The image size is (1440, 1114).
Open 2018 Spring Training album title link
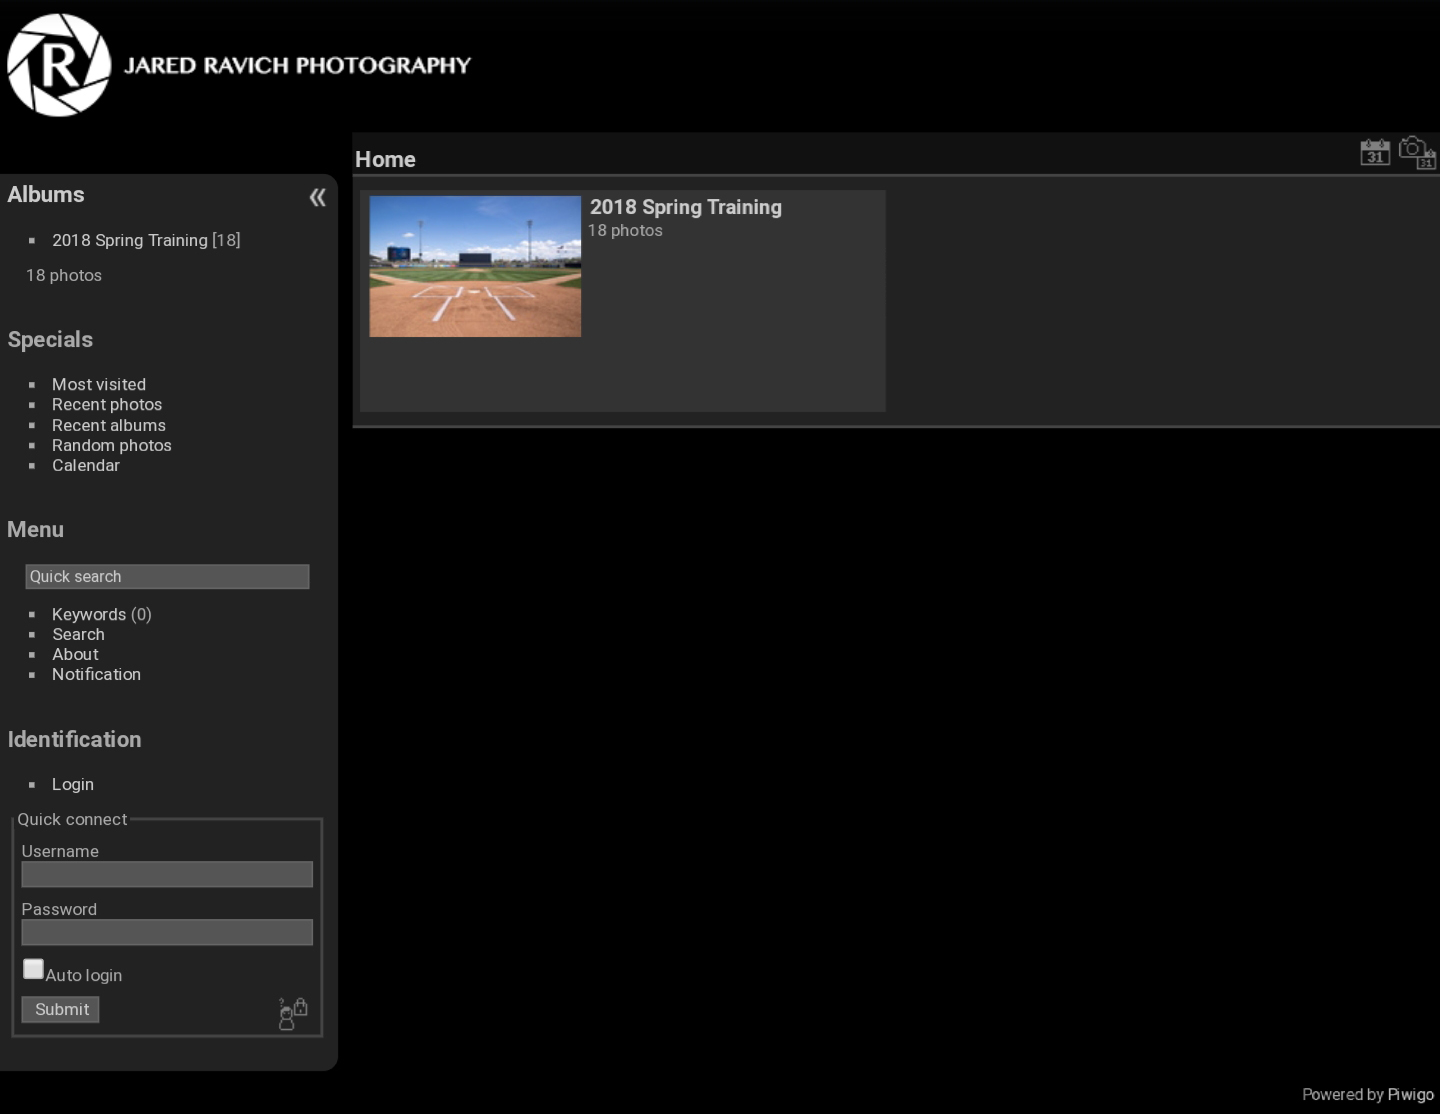point(685,207)
